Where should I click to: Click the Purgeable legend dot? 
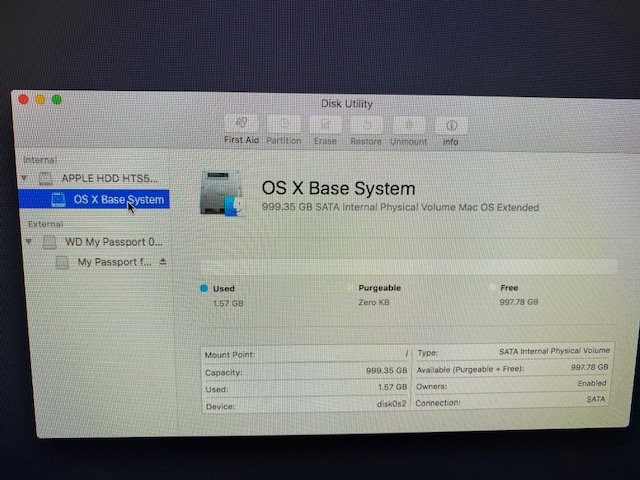tap(350, 288)
